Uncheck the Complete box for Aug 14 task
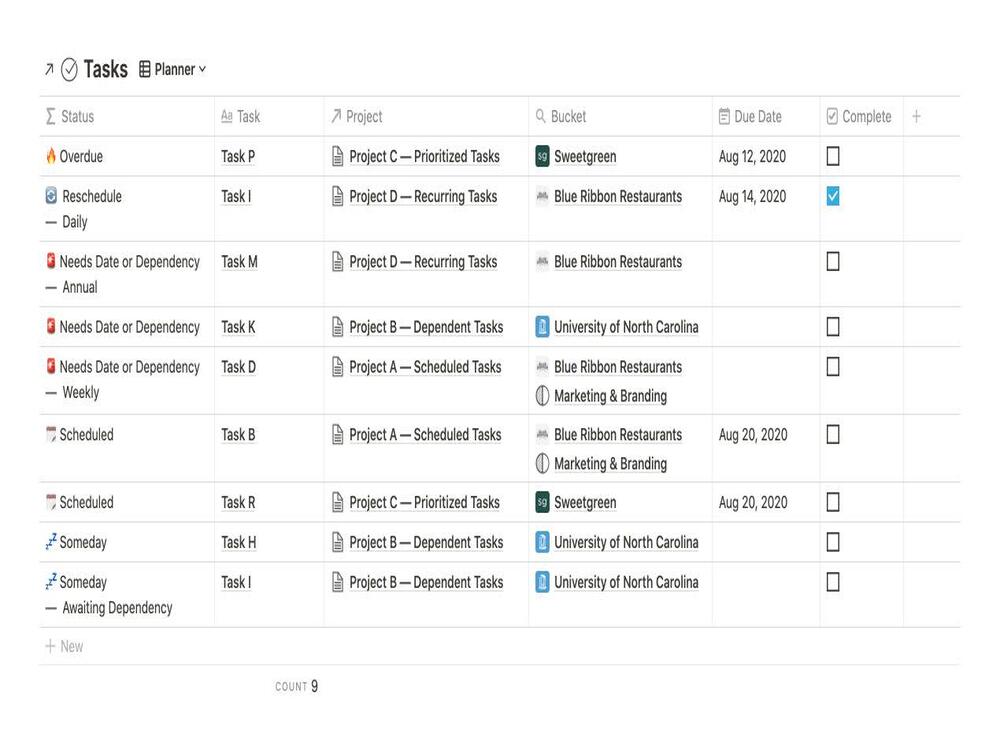The height and width of the screenshot is (750, 1000). pos(833,196)
